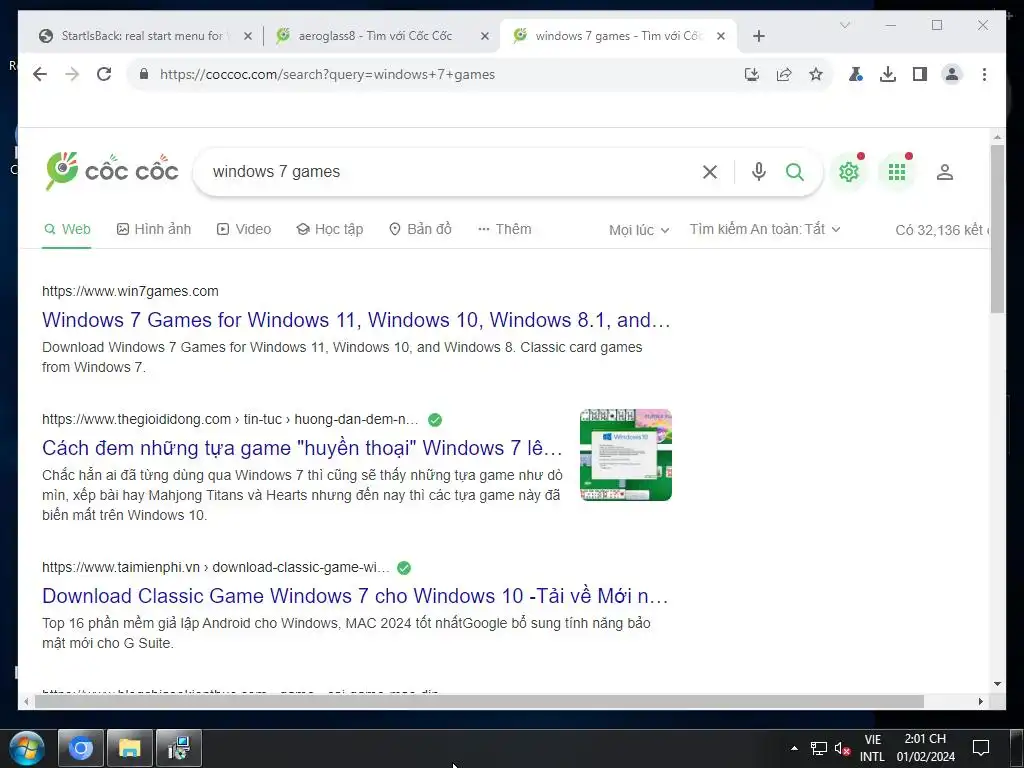The width and height of the screenshot is (1024, 768).
Task: Open File Explorer from taskbar
Action: 130,748
